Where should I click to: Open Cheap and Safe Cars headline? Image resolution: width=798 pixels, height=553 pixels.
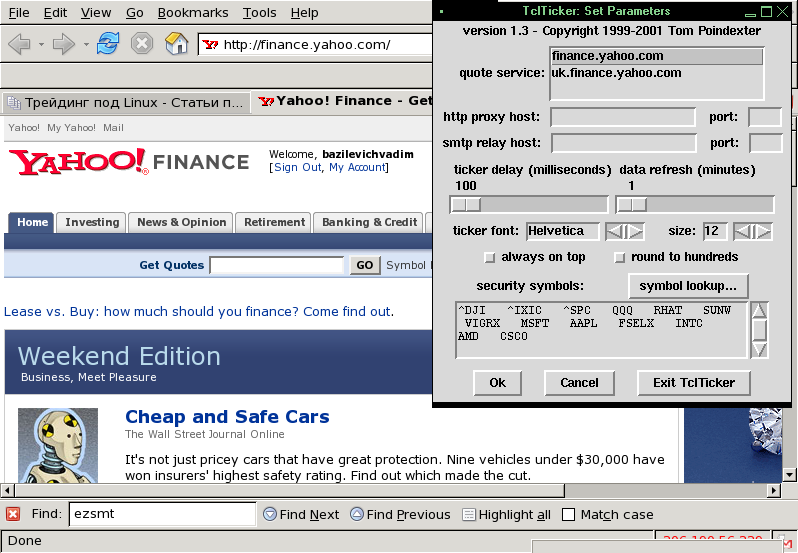point(227,417)
